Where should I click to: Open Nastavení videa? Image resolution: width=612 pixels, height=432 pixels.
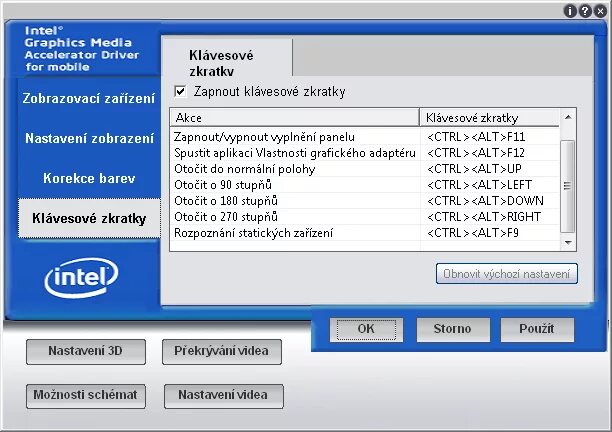pyautogui.click(x=224, y=395)
